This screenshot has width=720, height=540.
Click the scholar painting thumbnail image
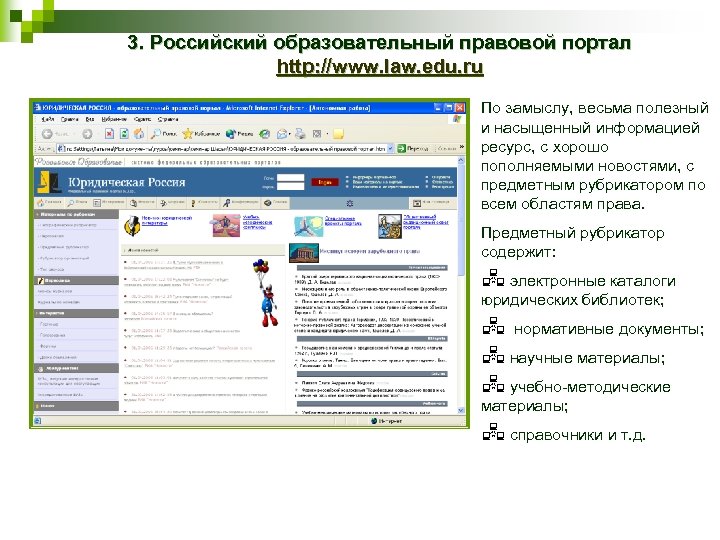(389, 225)
